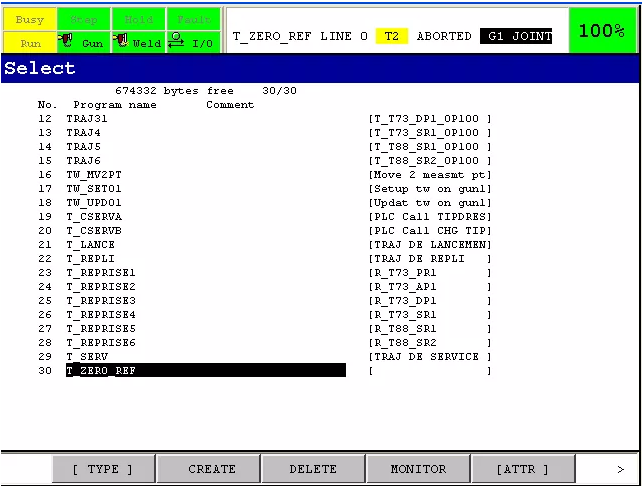This screenshot has height=489, width=644.
Task: Click comment [PLC Call CHG TIP]
Action: (x=430, y=231)
